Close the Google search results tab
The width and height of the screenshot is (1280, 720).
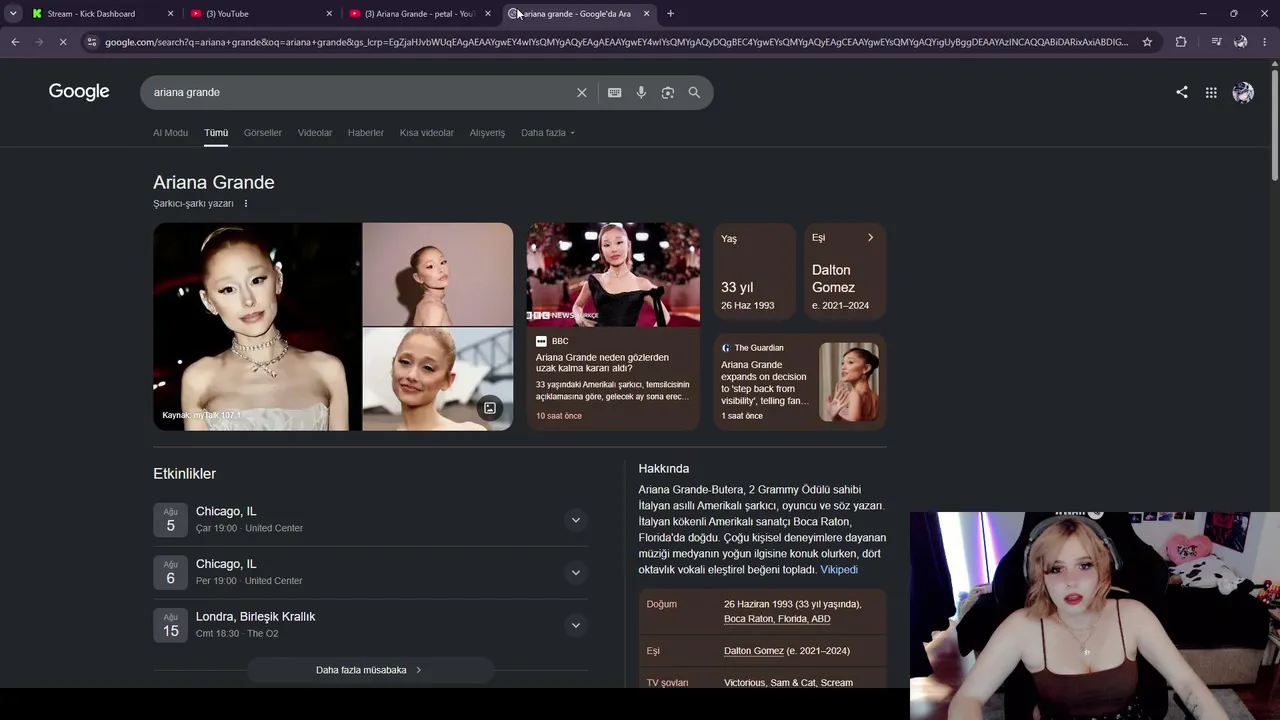pos(646,14)
